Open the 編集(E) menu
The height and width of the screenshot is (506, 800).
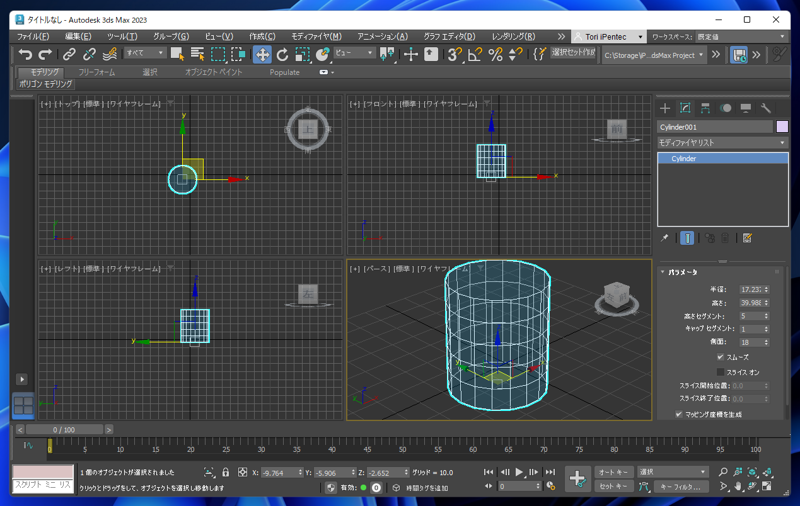point(78,37)
